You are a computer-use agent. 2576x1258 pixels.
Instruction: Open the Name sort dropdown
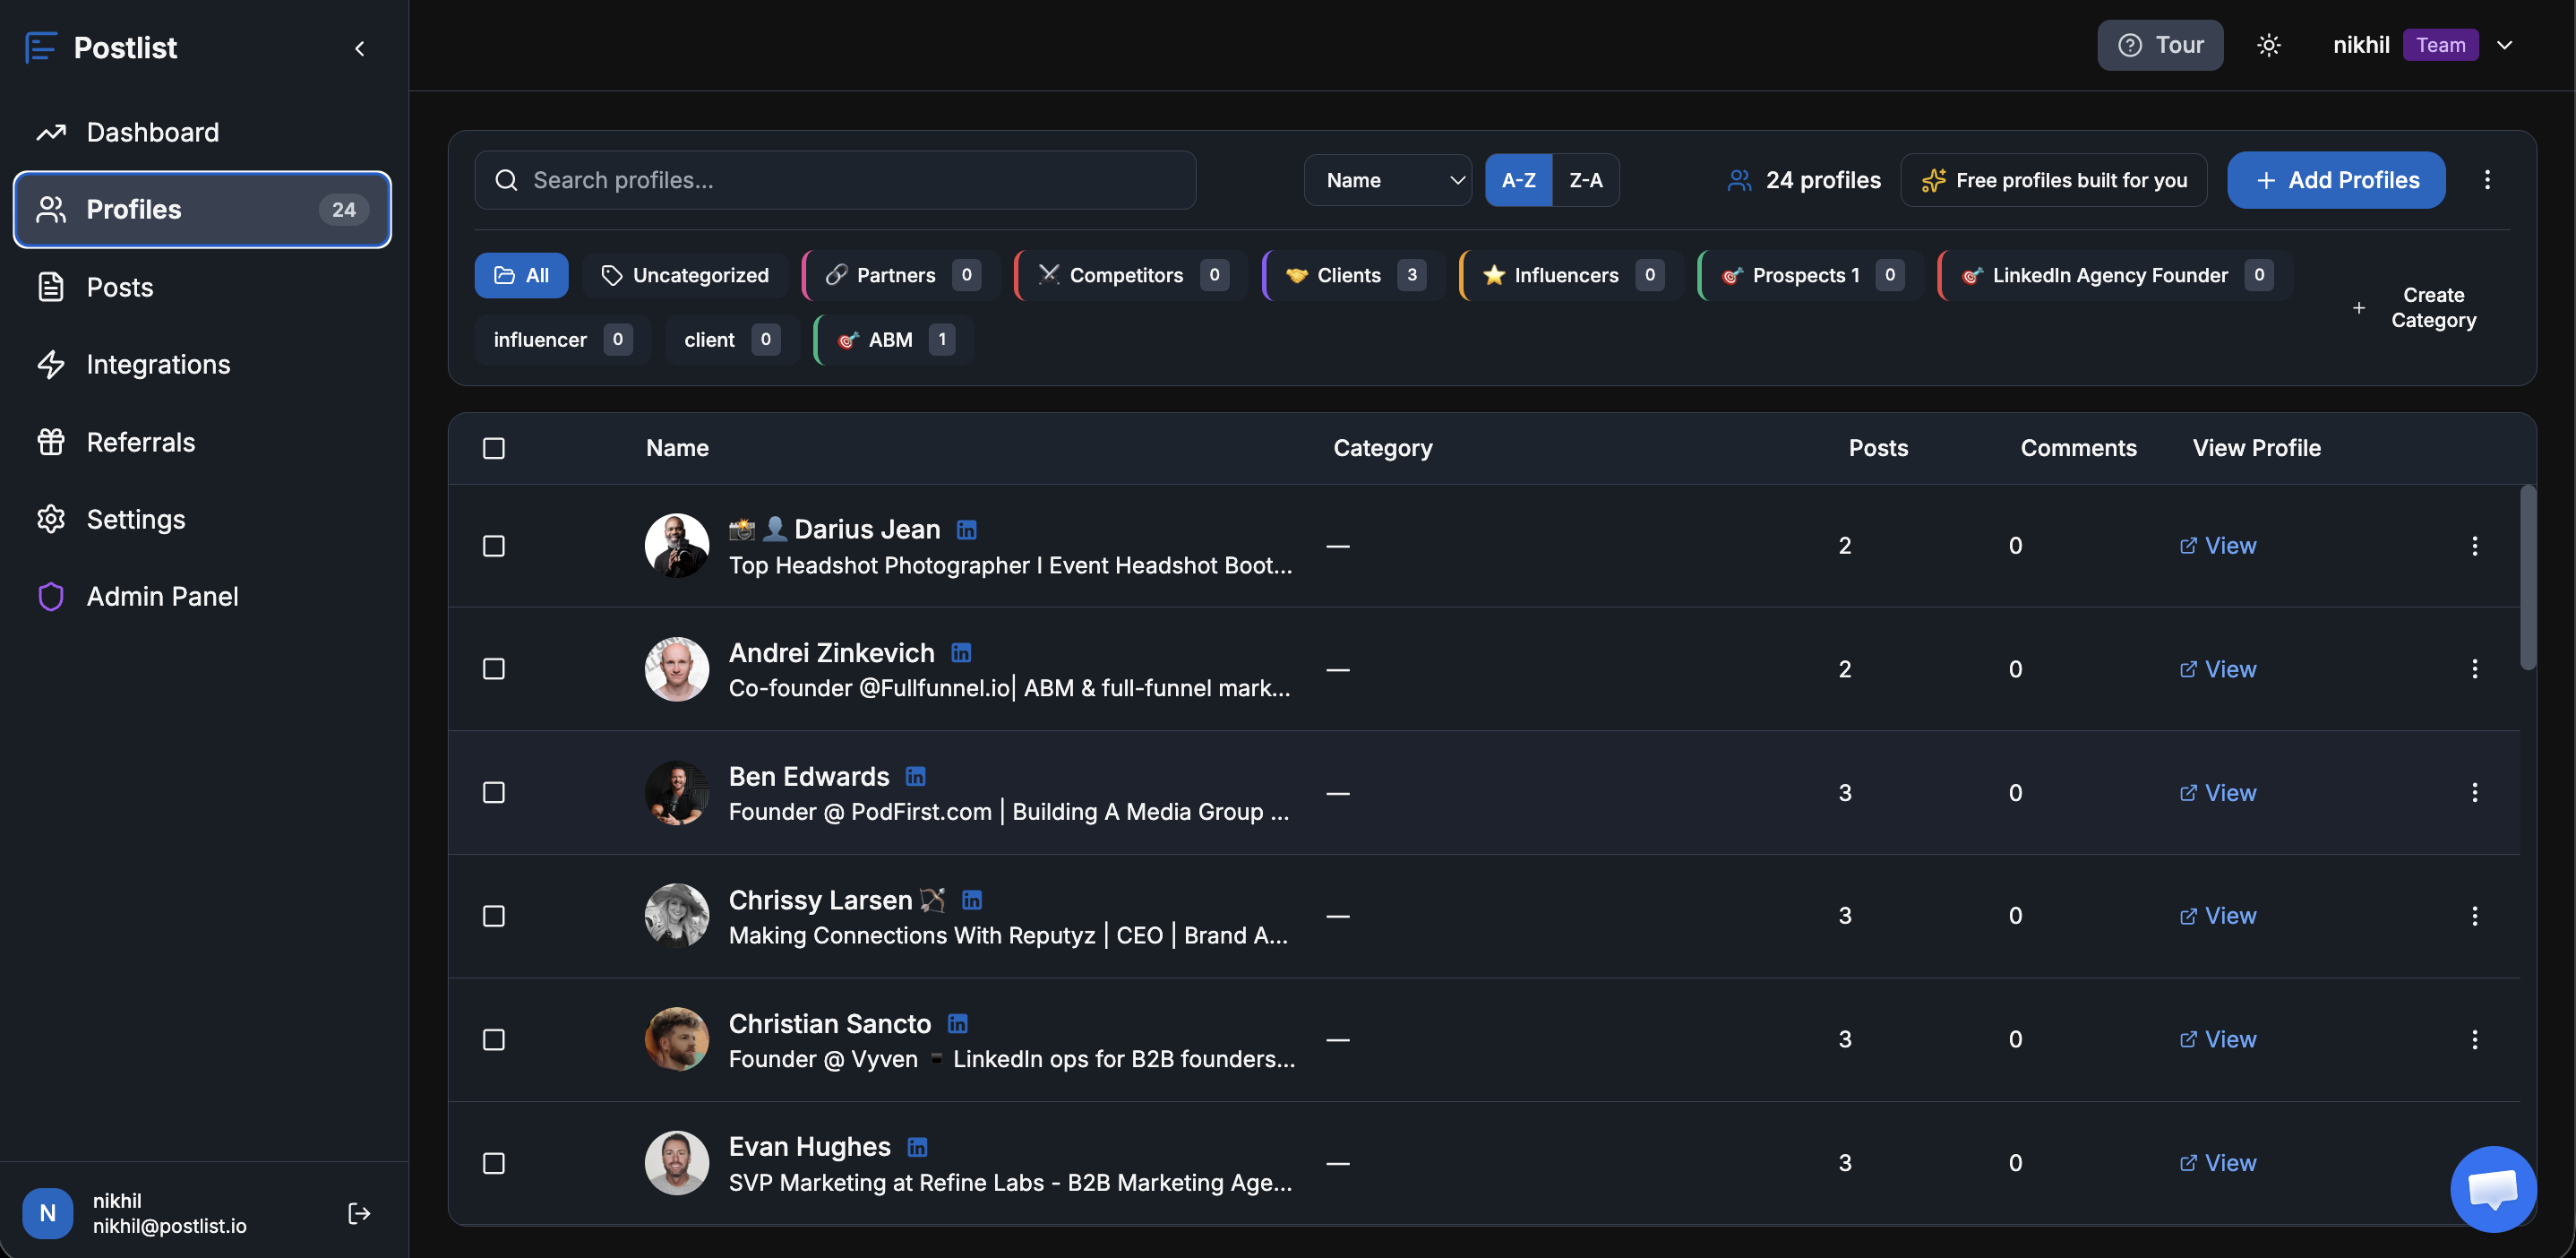point(1387,180)
